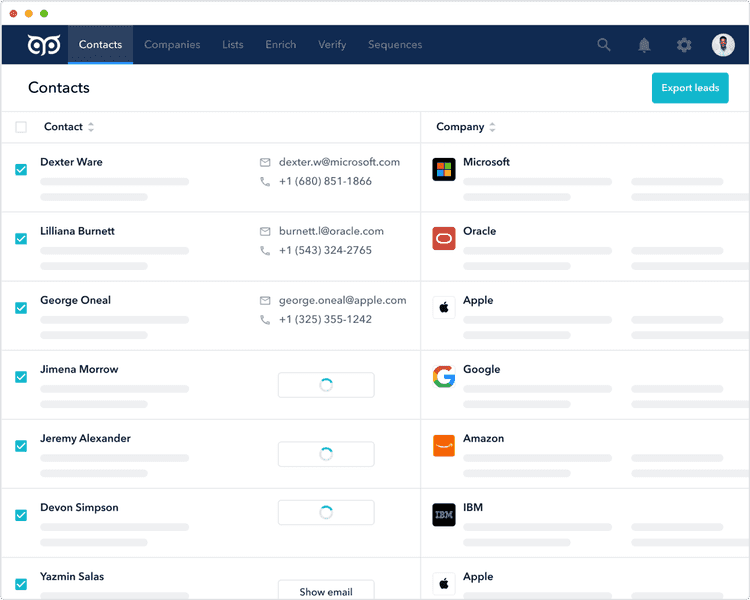Open the Sequences tab

coord(395,44)
